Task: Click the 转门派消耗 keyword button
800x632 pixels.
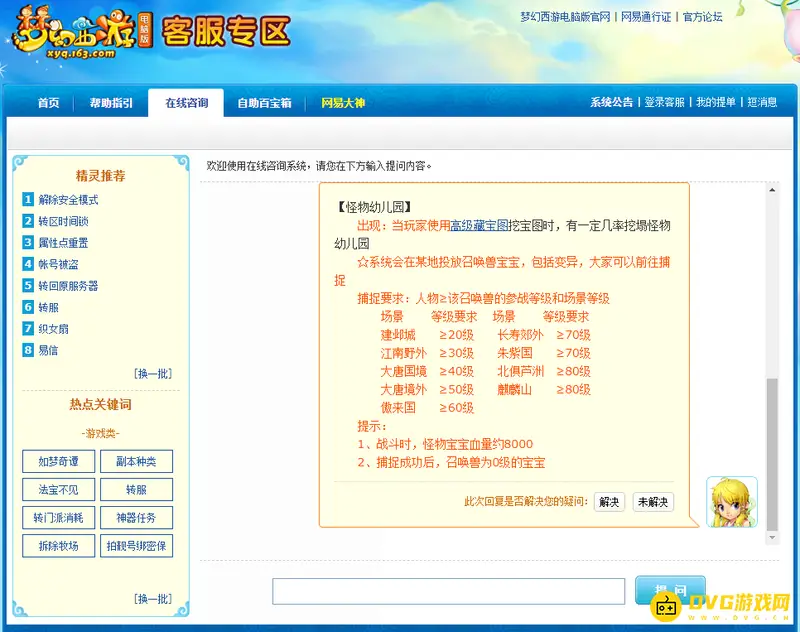Action: (59, 518)
